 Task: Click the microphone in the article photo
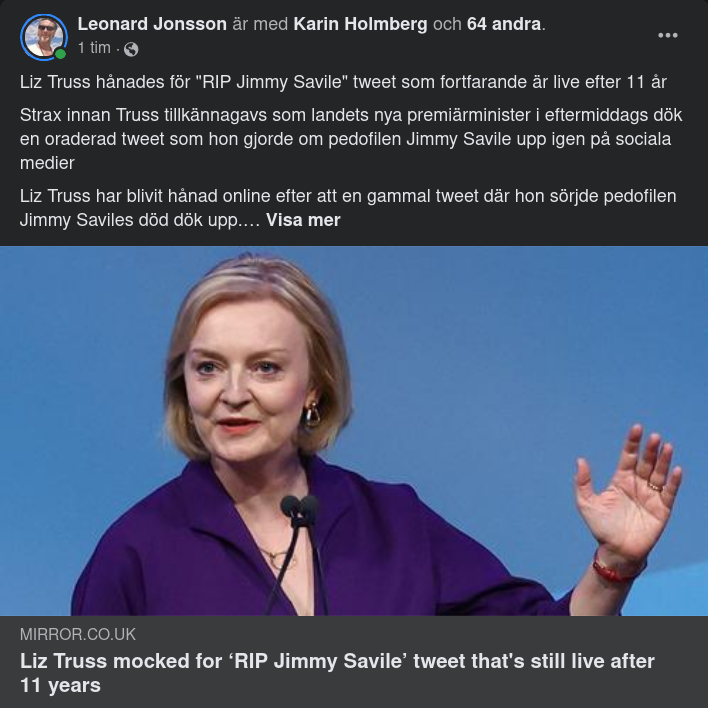pyautogui.click(x=298, y=510)
